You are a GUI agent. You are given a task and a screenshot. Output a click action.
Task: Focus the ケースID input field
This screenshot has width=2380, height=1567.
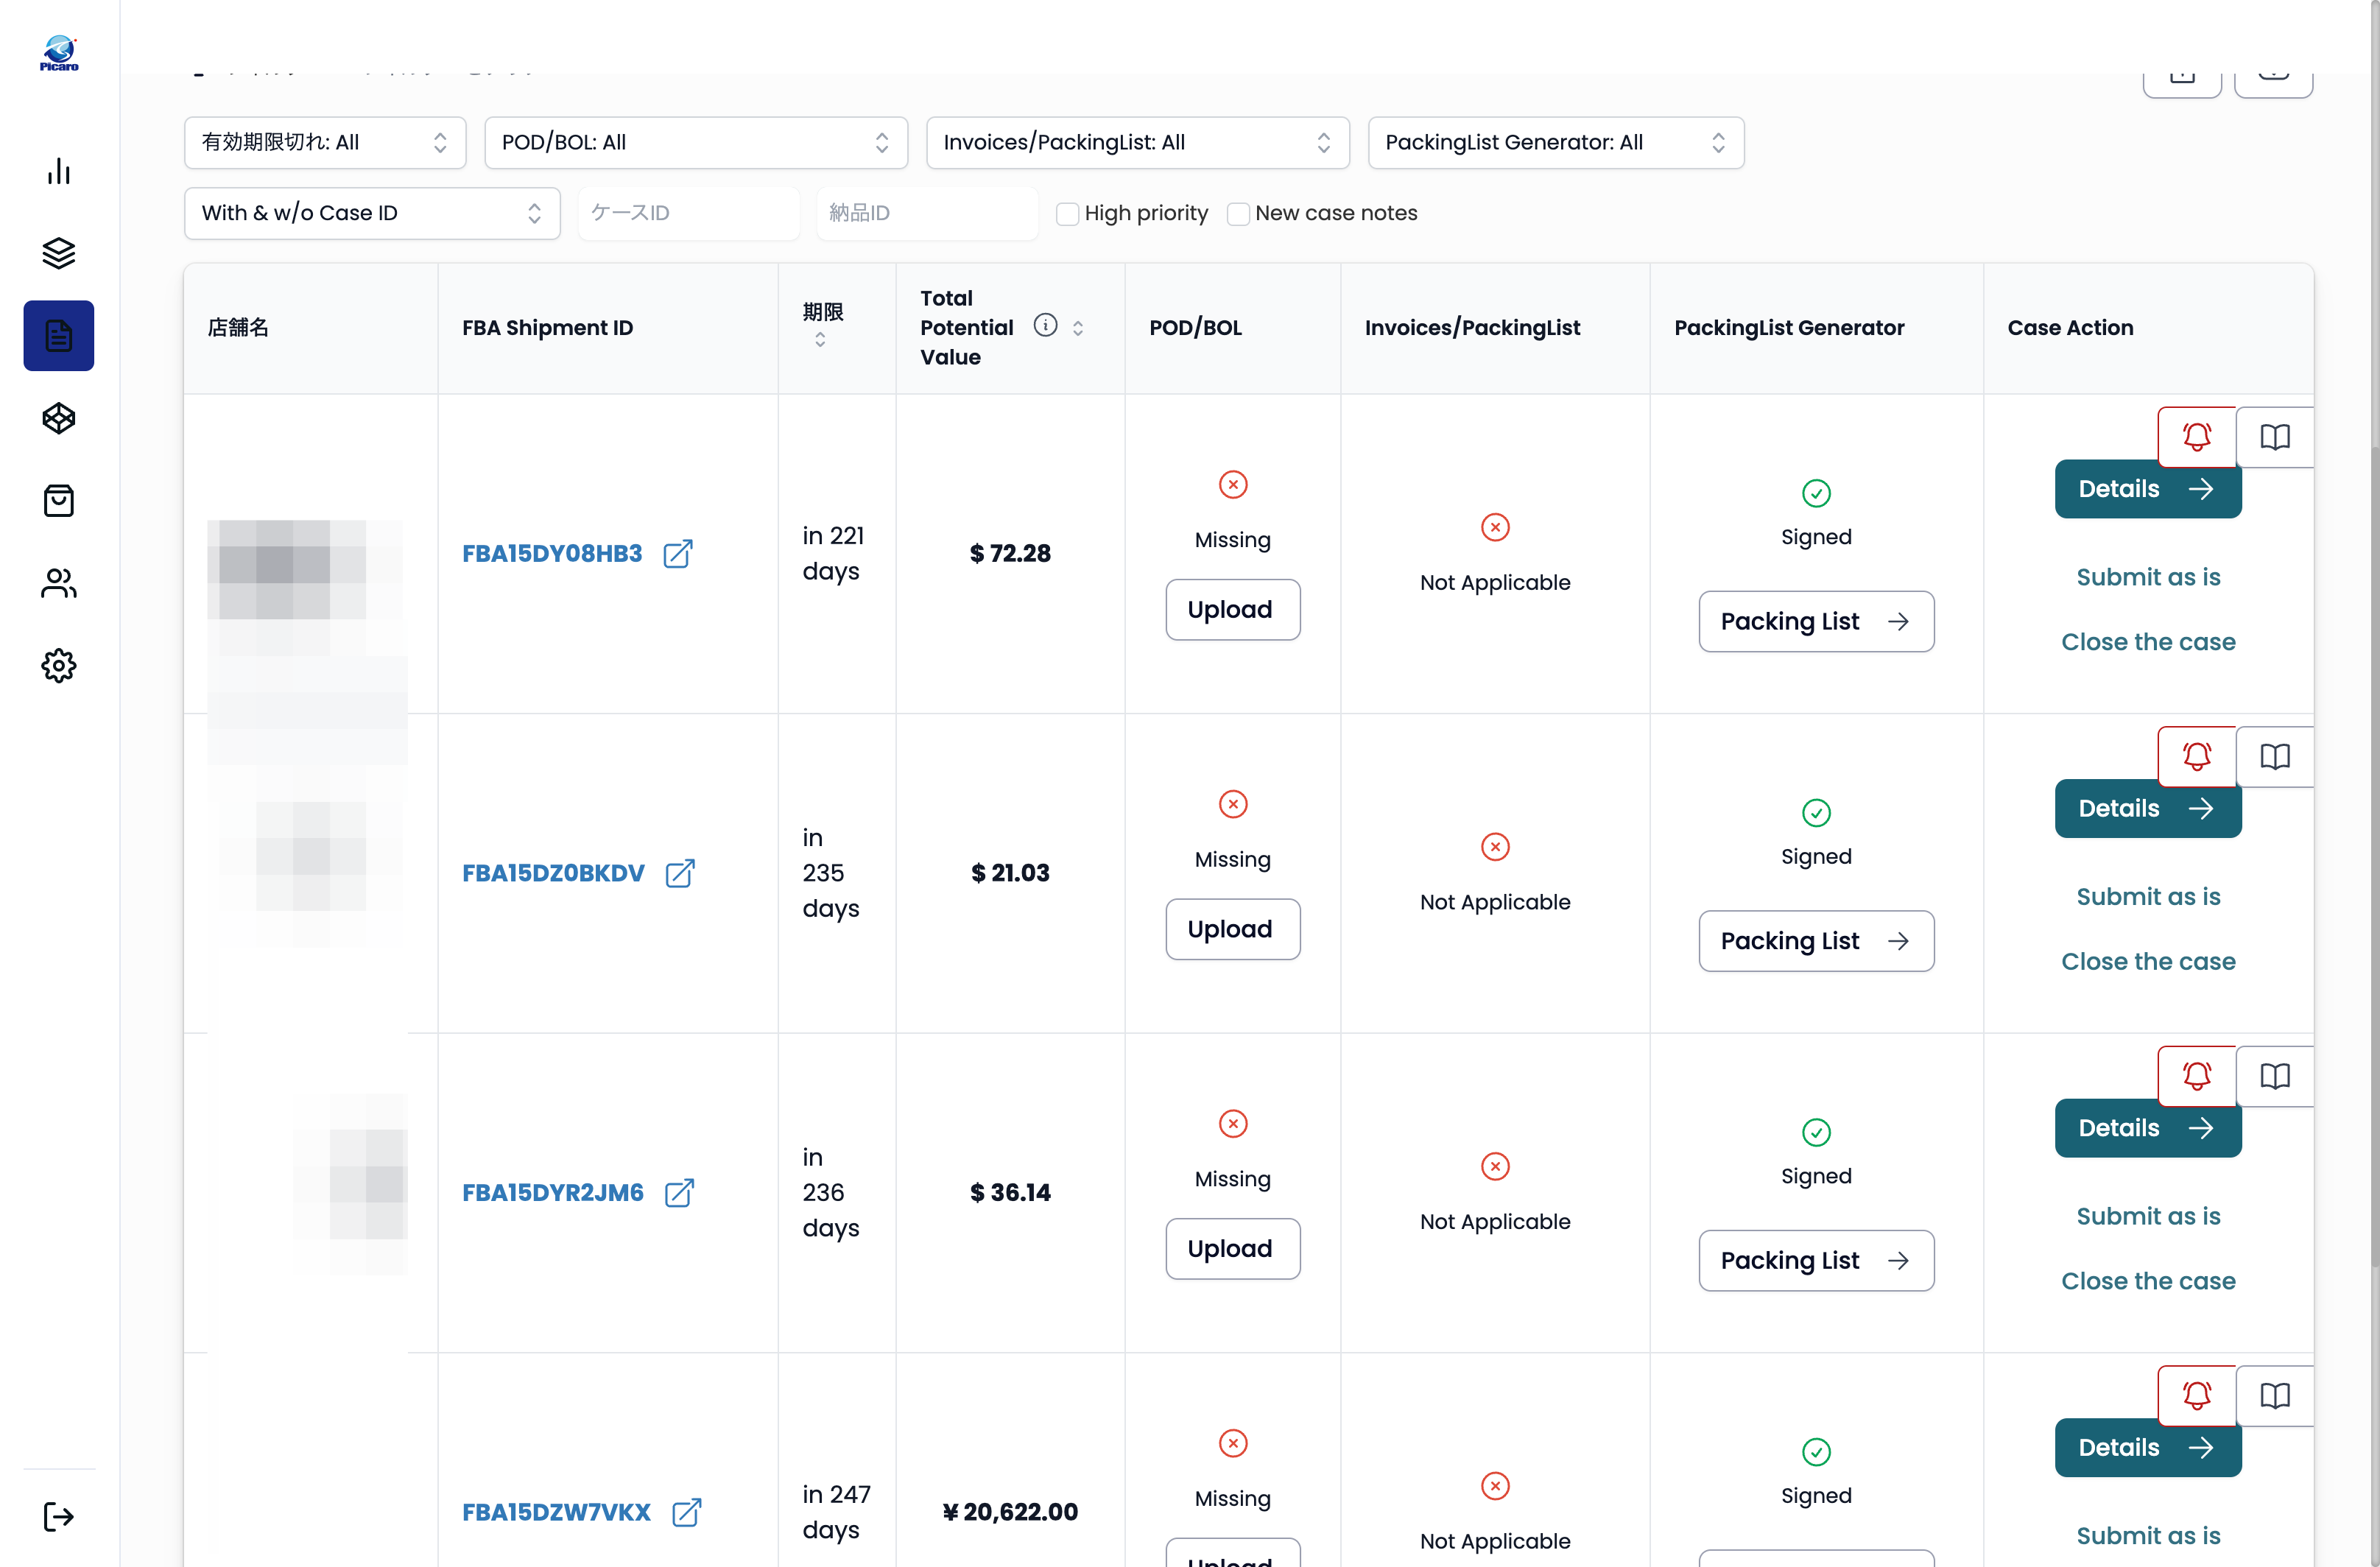[689, 213]
